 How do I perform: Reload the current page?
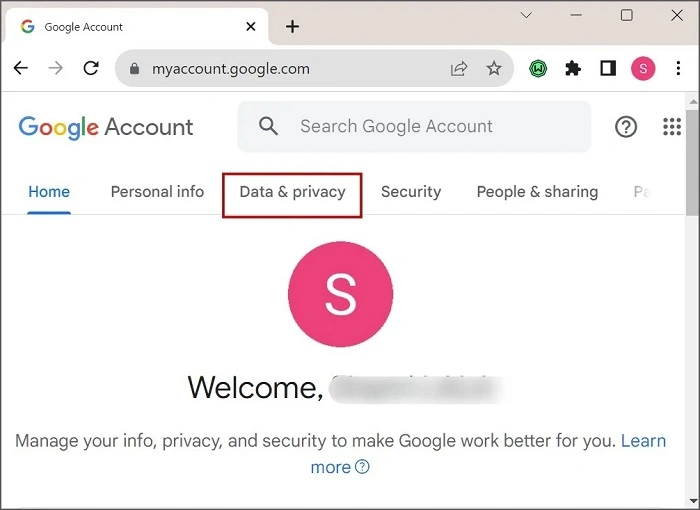91,69
